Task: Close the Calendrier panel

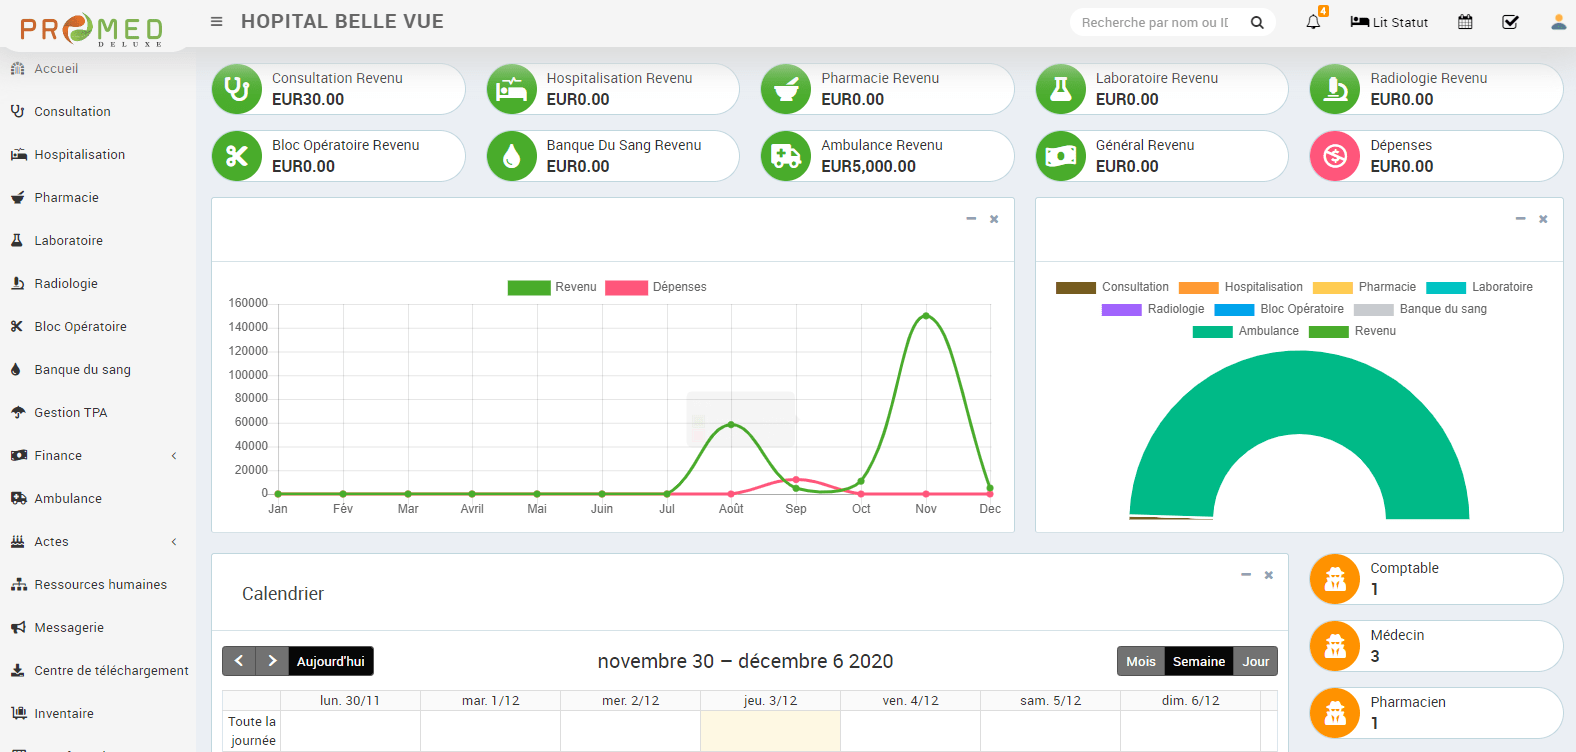Action: click(1269, 575)
